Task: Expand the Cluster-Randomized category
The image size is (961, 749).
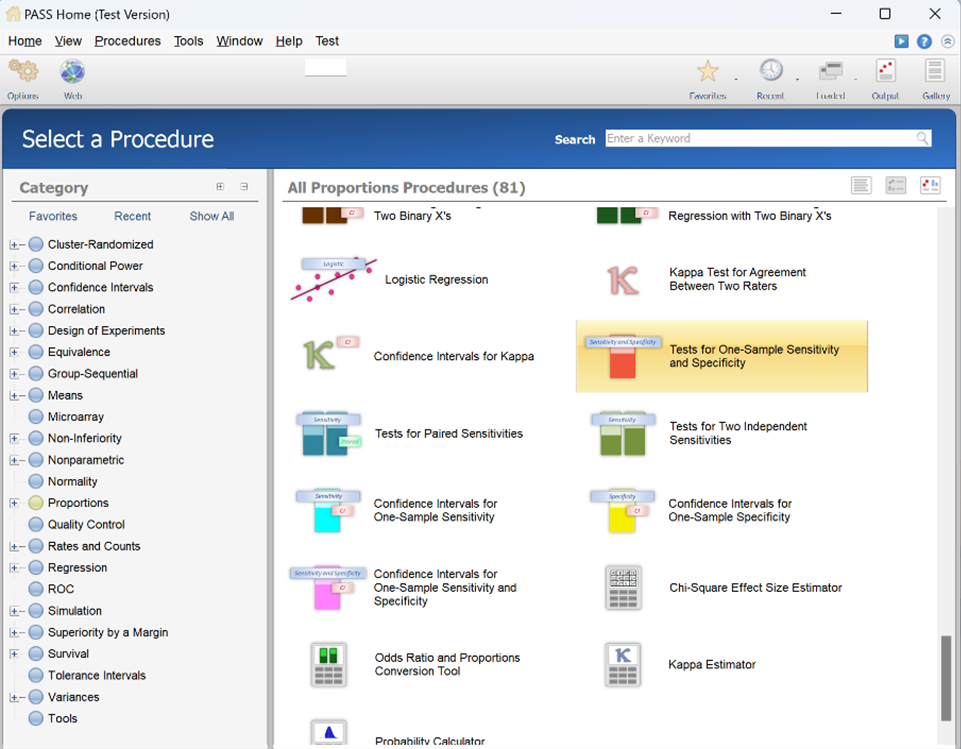Action: (14, 245)
